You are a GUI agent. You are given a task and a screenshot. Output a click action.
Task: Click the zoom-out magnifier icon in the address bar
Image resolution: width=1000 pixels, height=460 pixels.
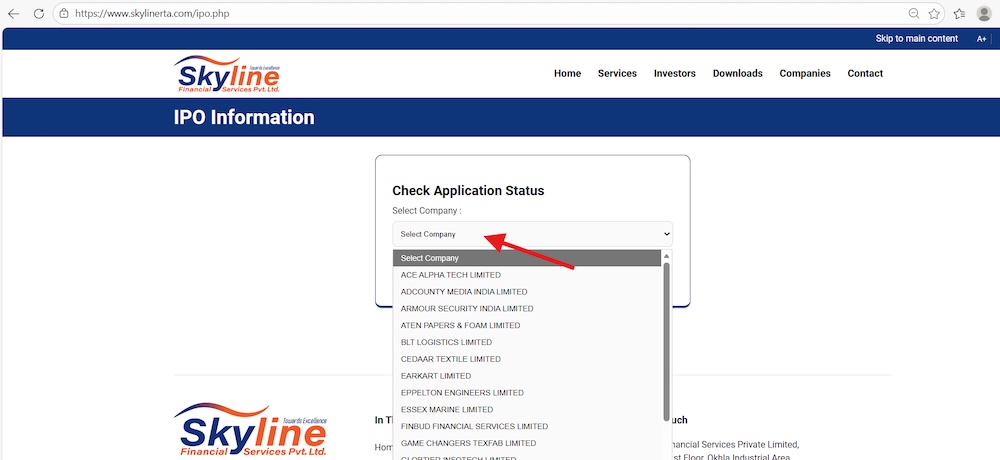[914, 13]
